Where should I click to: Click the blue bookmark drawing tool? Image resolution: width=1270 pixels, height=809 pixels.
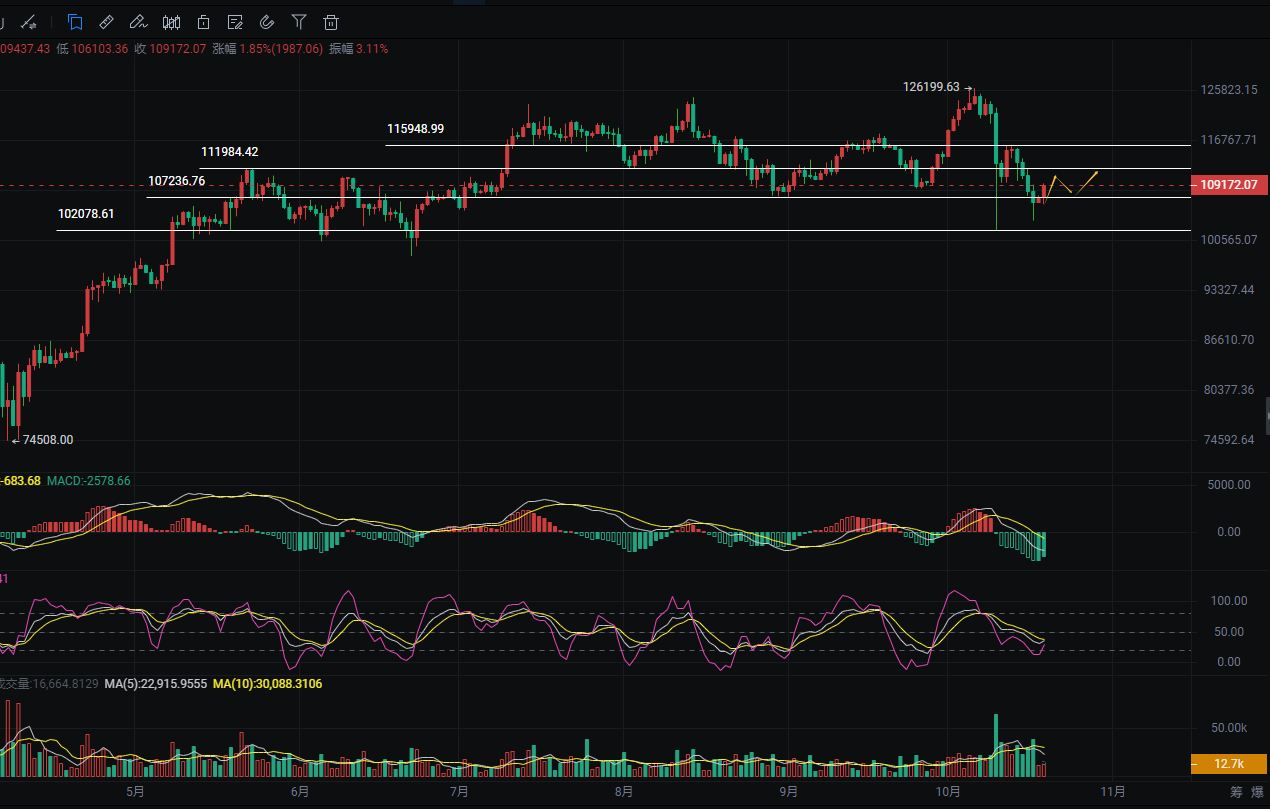75,21
